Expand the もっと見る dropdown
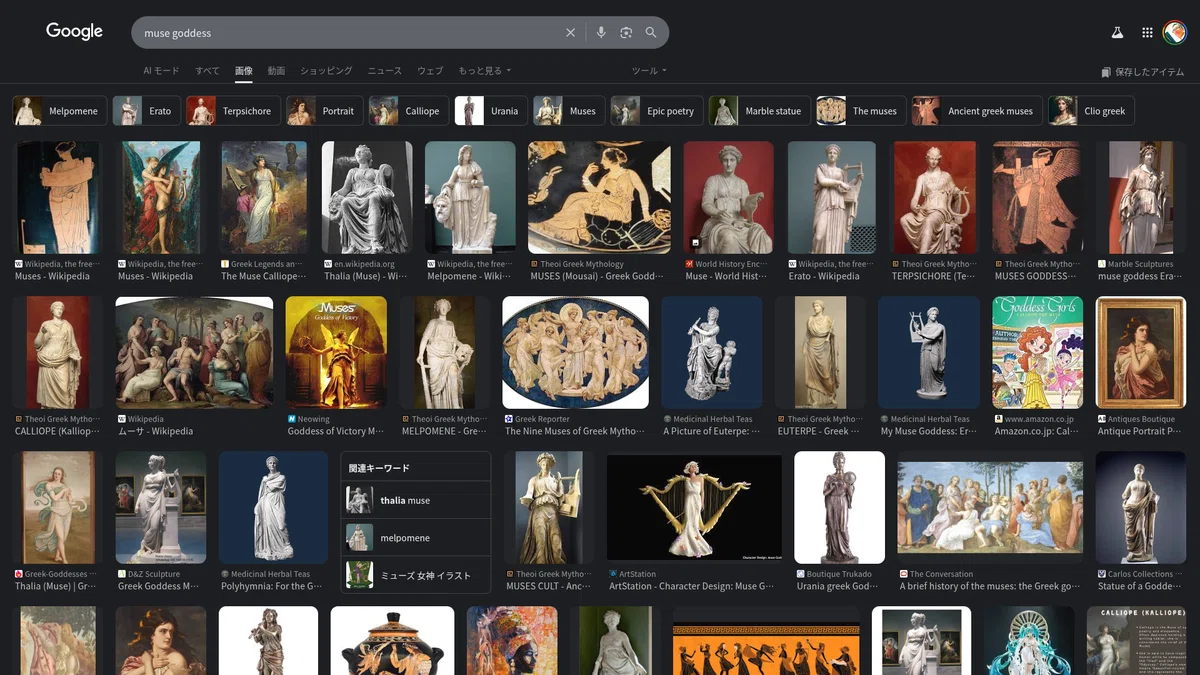 485,71
